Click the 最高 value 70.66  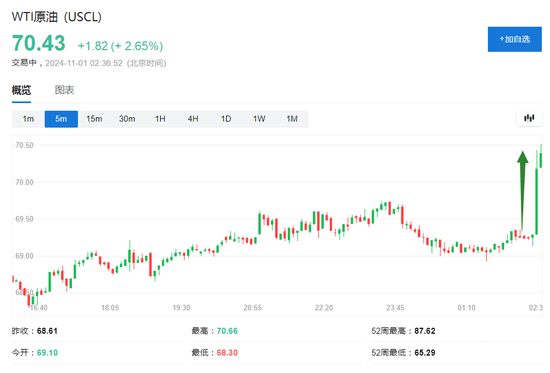click(227, 331)
